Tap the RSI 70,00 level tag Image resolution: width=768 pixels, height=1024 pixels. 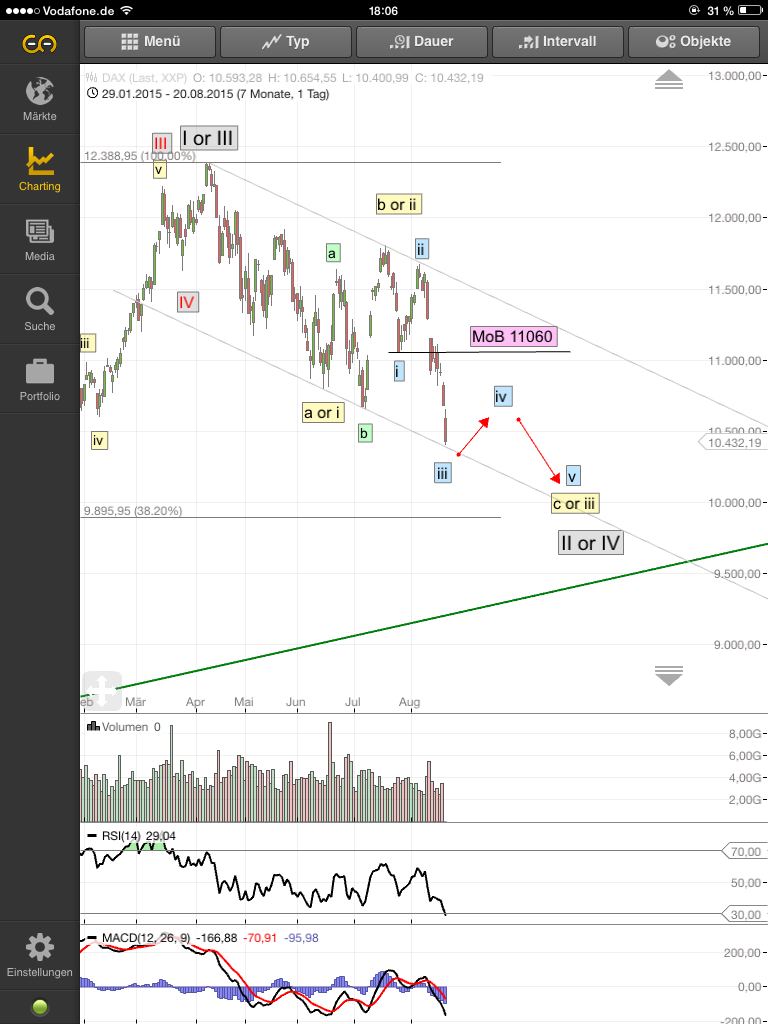[x=743, y=852]
